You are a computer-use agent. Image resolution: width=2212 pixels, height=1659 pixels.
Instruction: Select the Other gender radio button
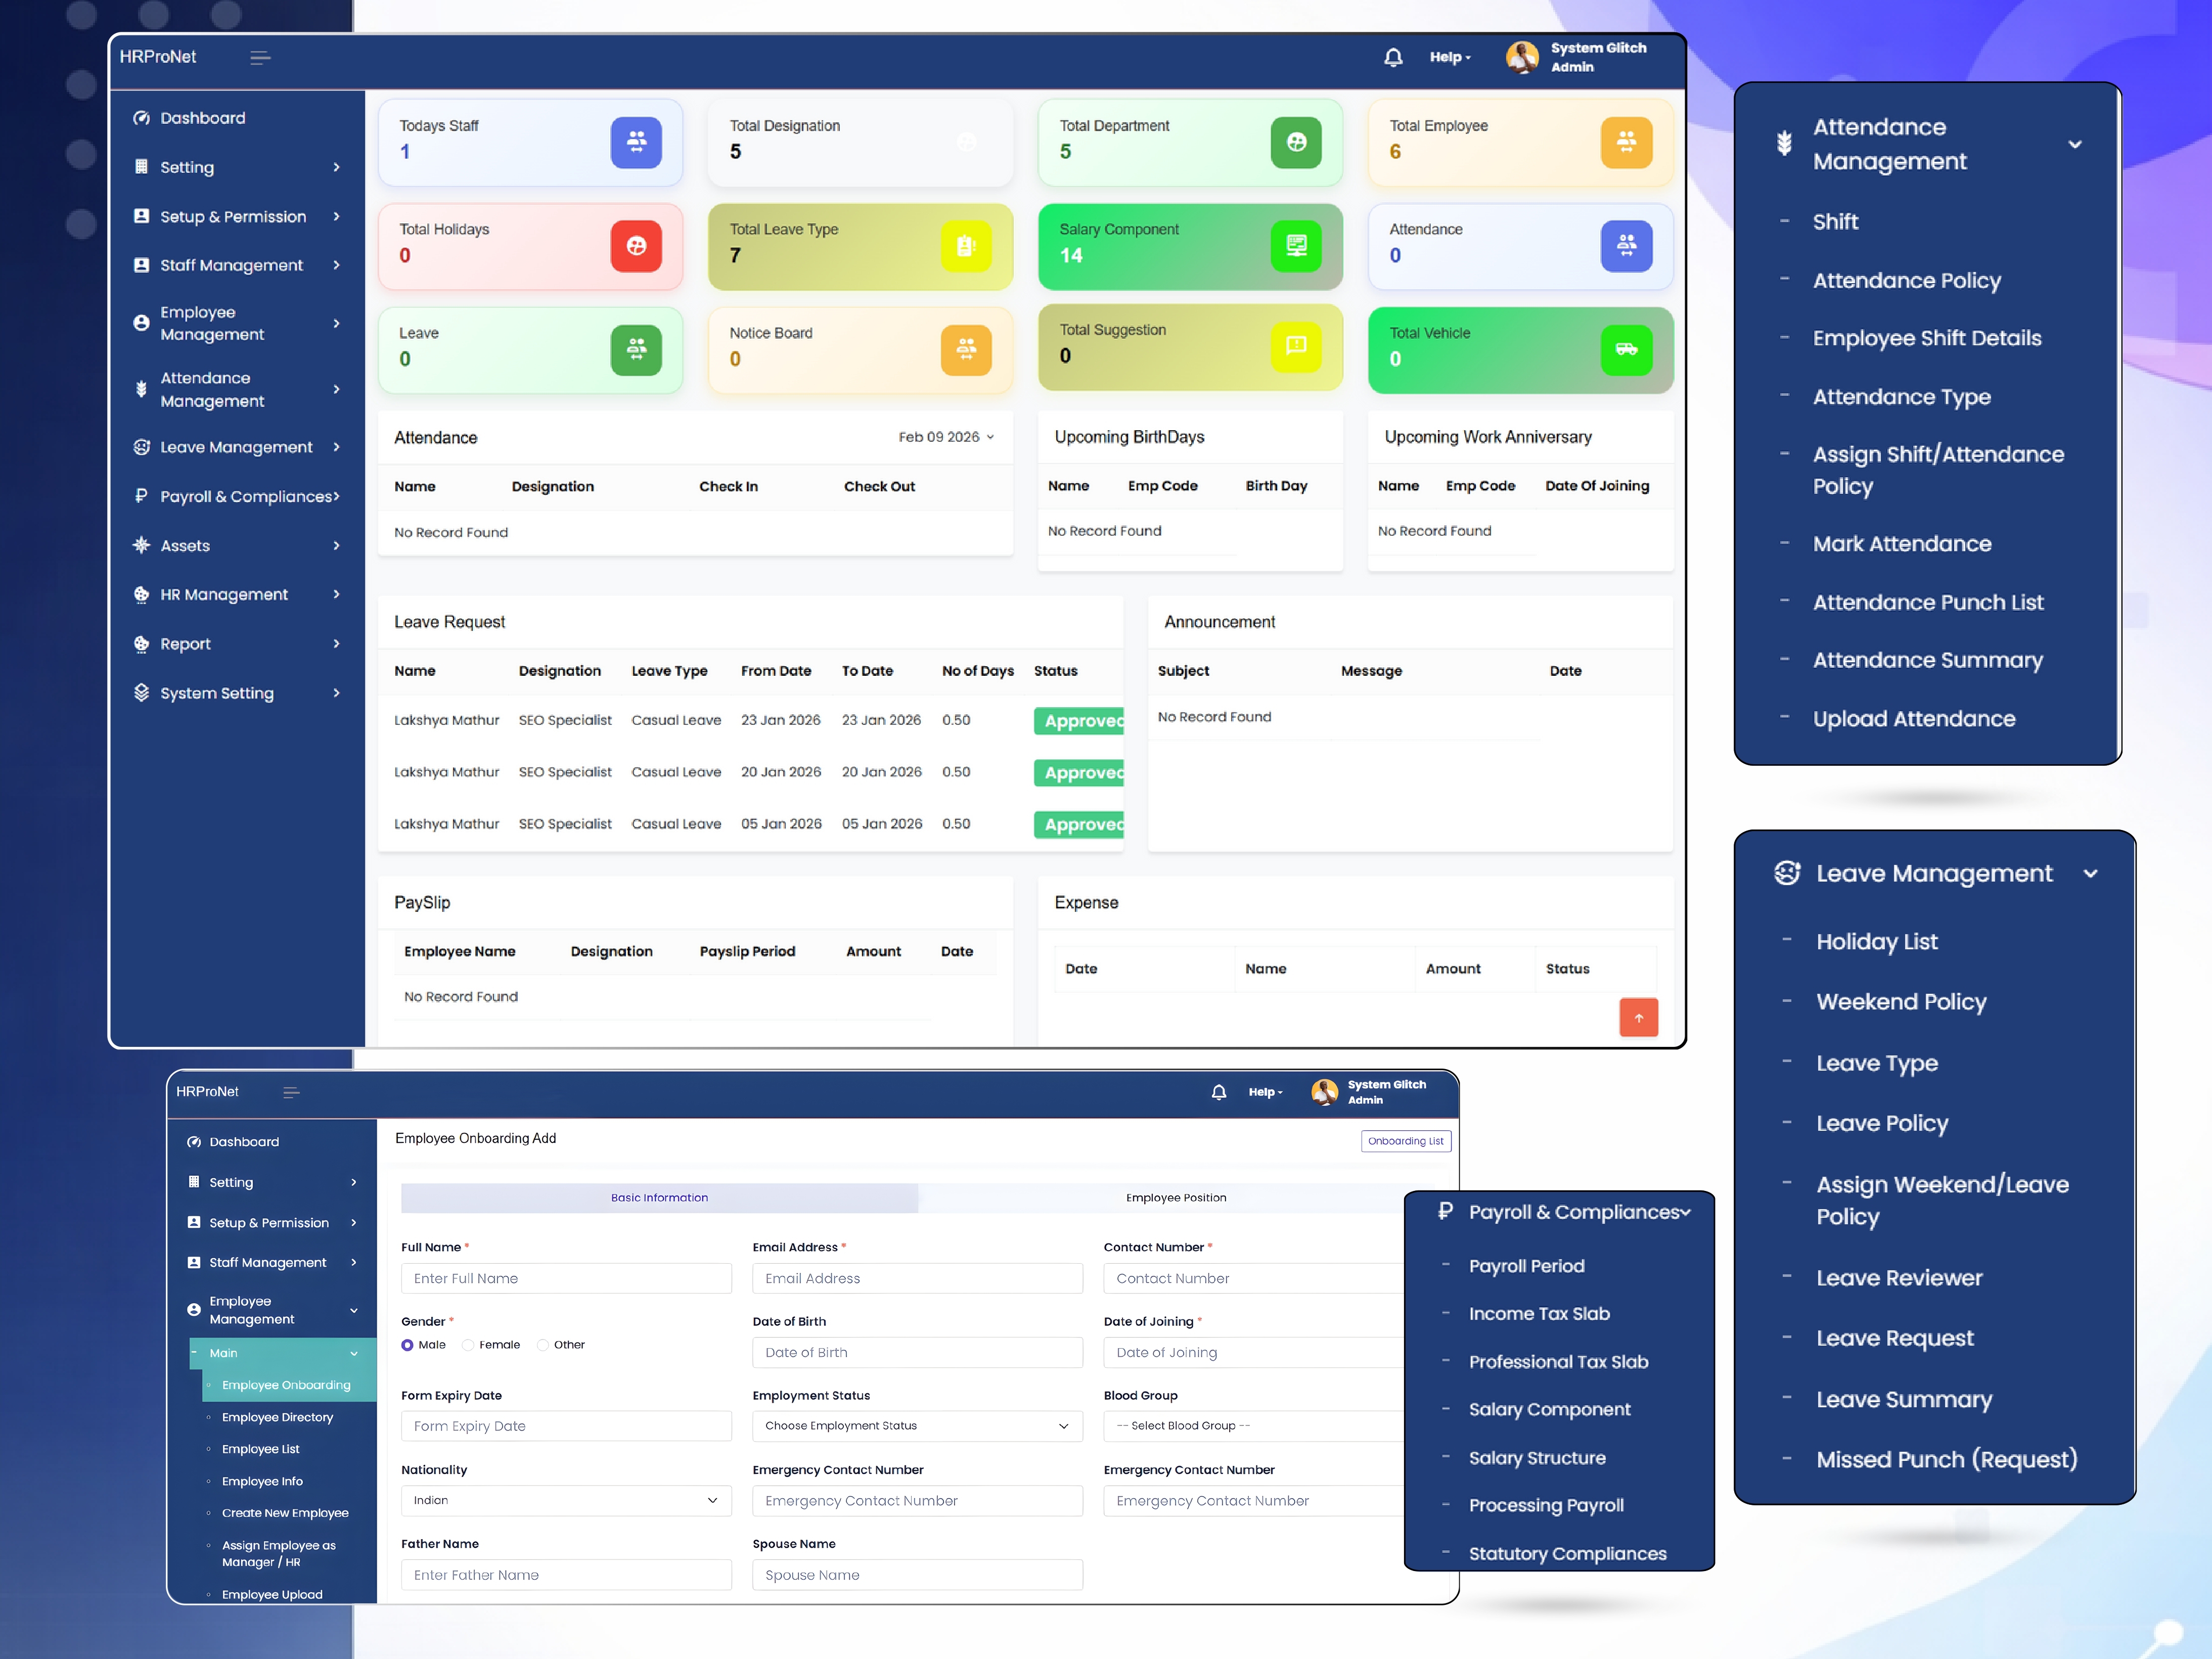point(543,1345)
